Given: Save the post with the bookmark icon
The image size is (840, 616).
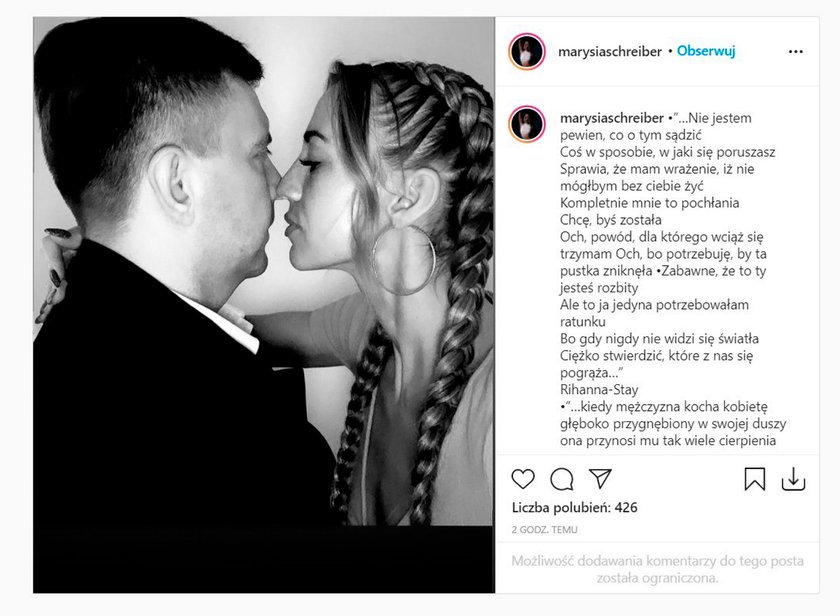Looking at the screenshot, I should click(755, 479).
